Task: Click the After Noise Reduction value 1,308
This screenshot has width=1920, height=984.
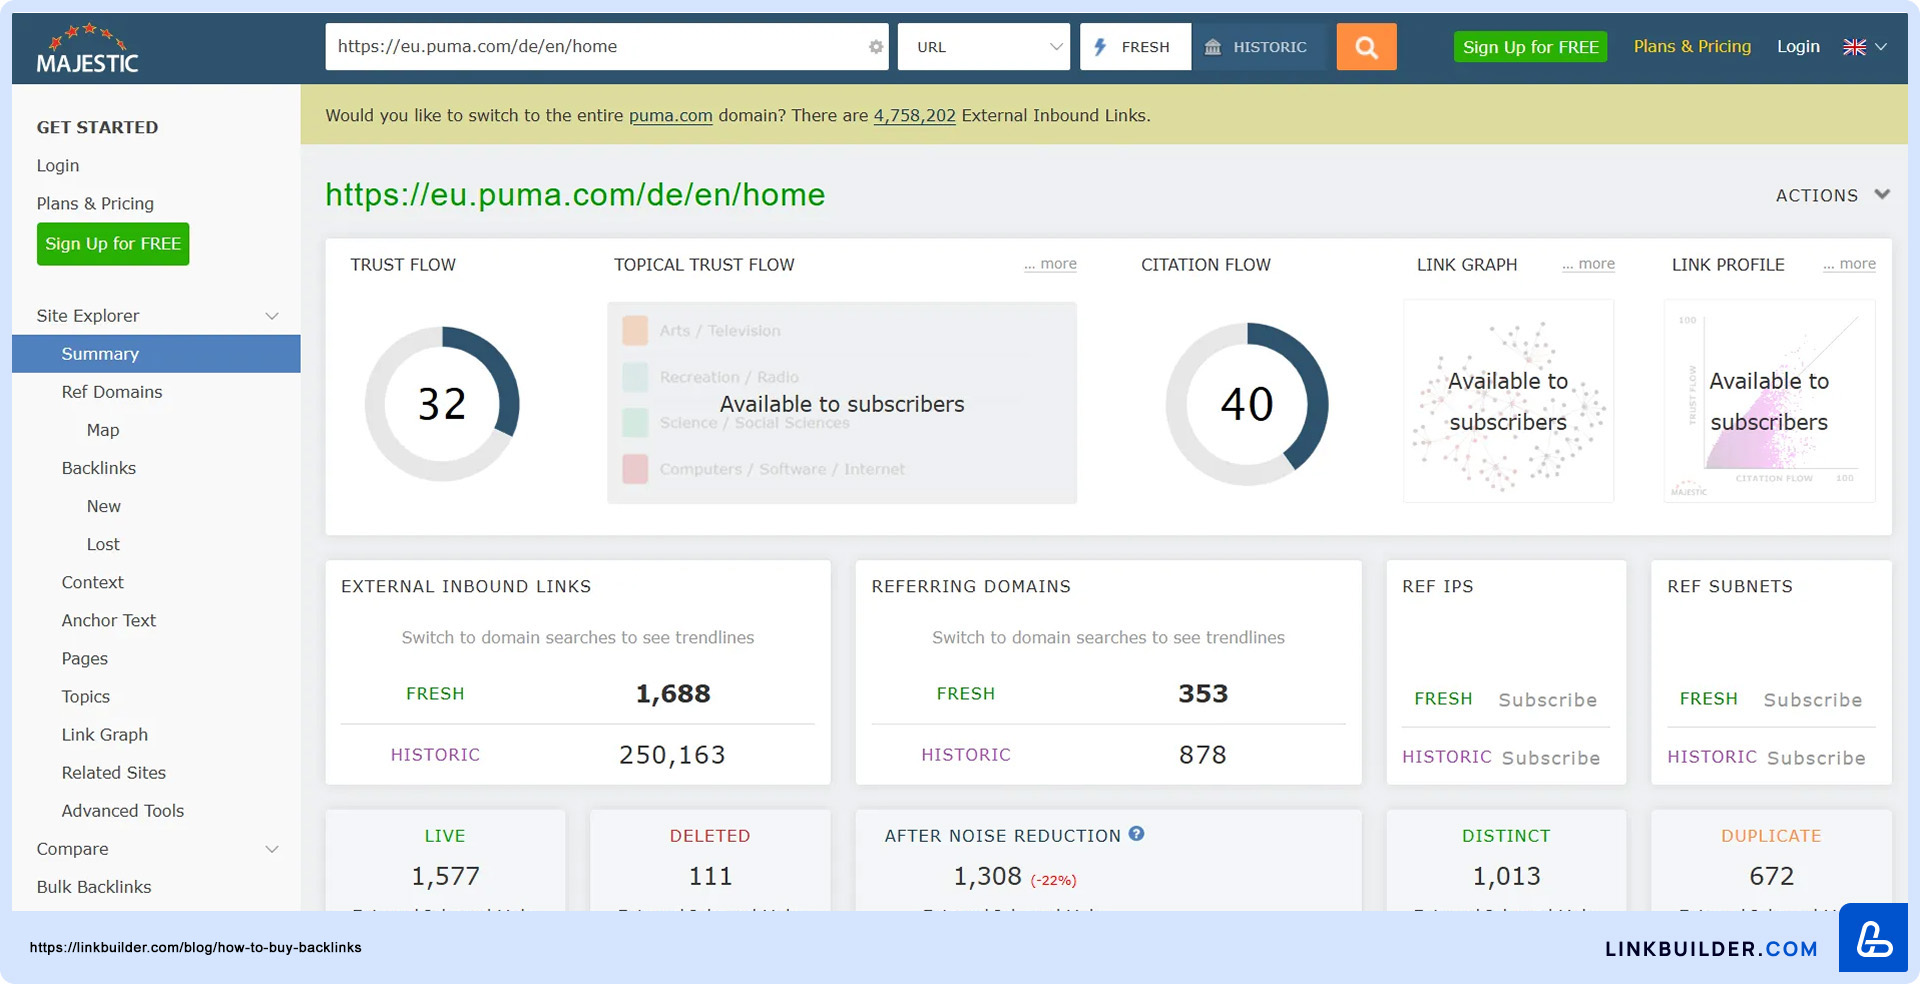Action: 987,877
